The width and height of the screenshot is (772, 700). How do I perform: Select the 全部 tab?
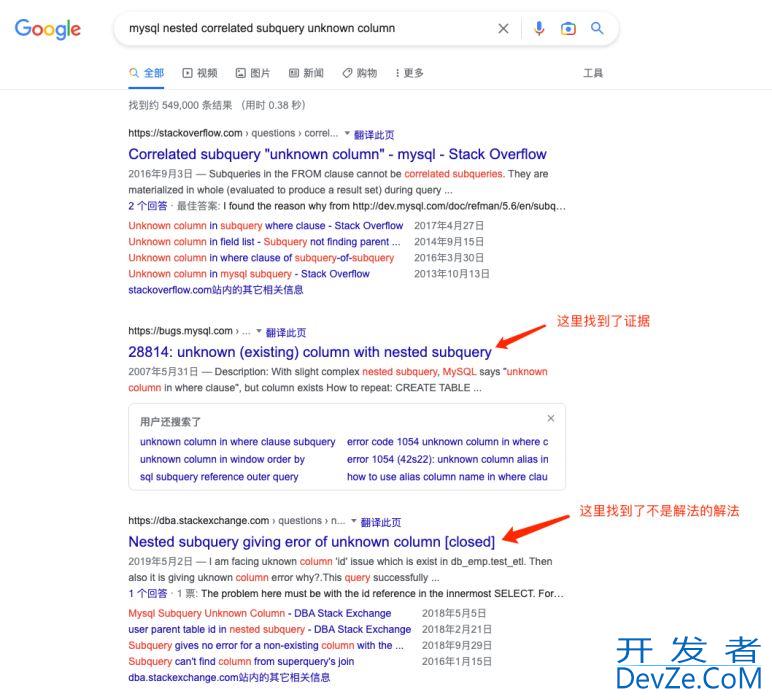pos(146,73)
